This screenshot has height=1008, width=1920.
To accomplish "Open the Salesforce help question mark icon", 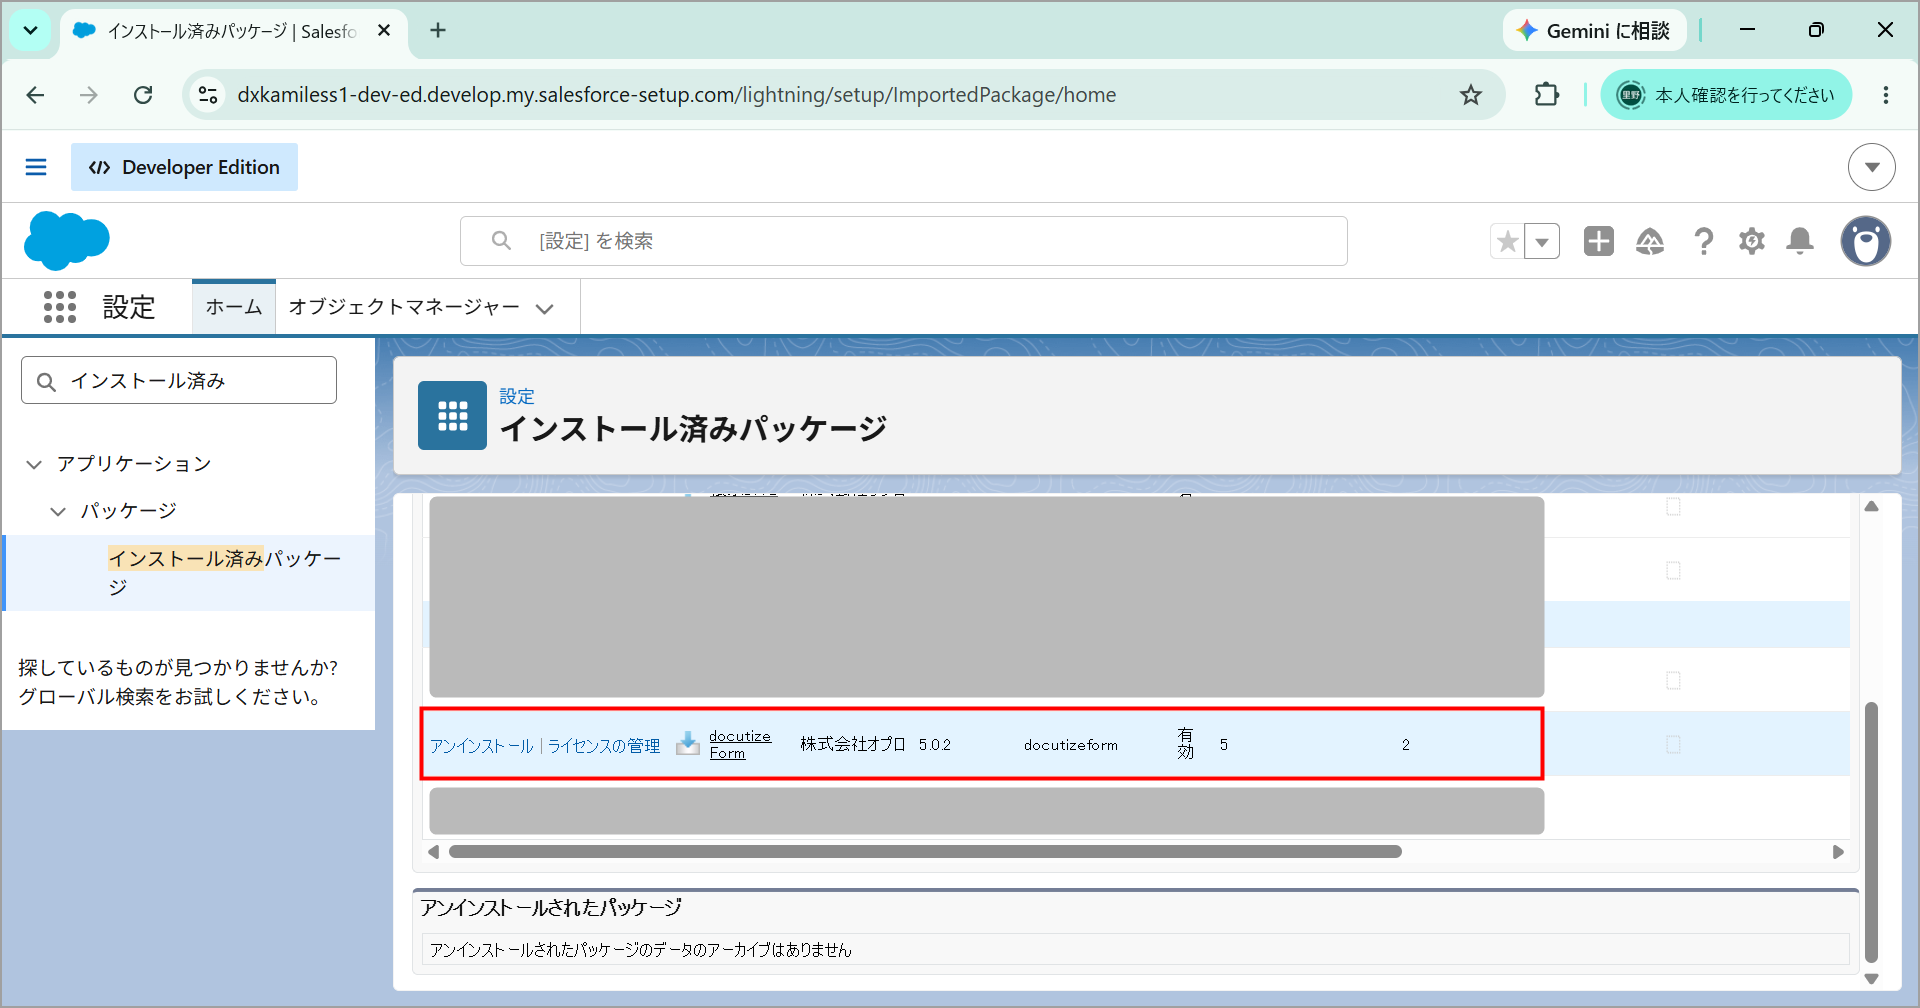I will pyautogui.click(x=1703, y=241).
